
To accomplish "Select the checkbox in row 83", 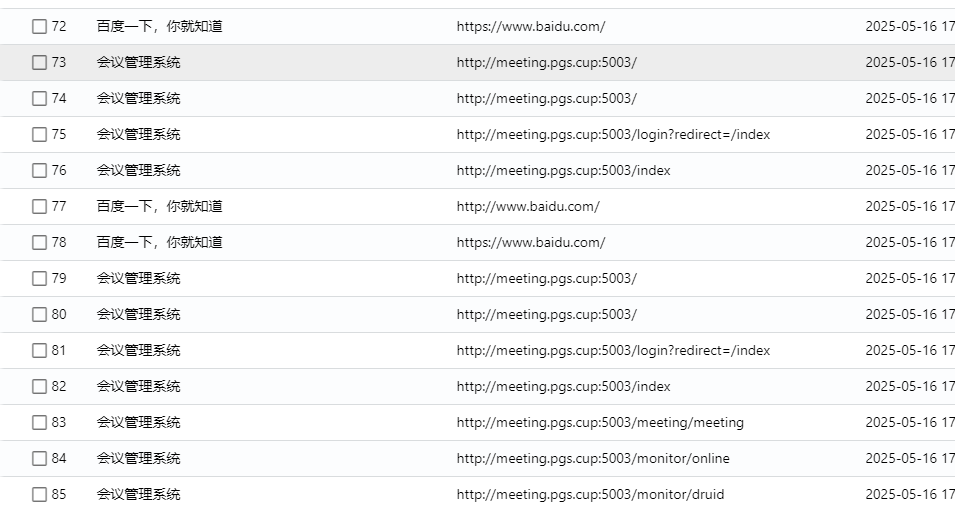I will click(x=39, y=422).
